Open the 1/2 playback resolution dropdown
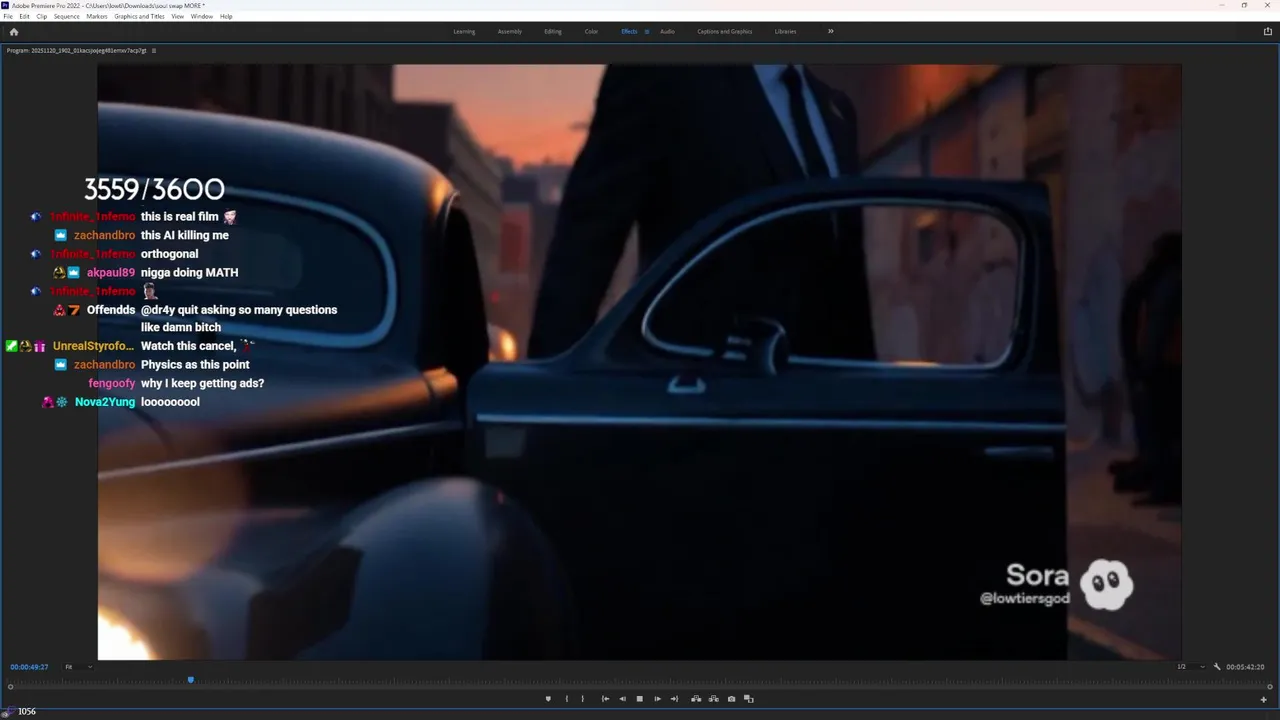The width and height of the screenshot is (1280, 720). 1192,667
